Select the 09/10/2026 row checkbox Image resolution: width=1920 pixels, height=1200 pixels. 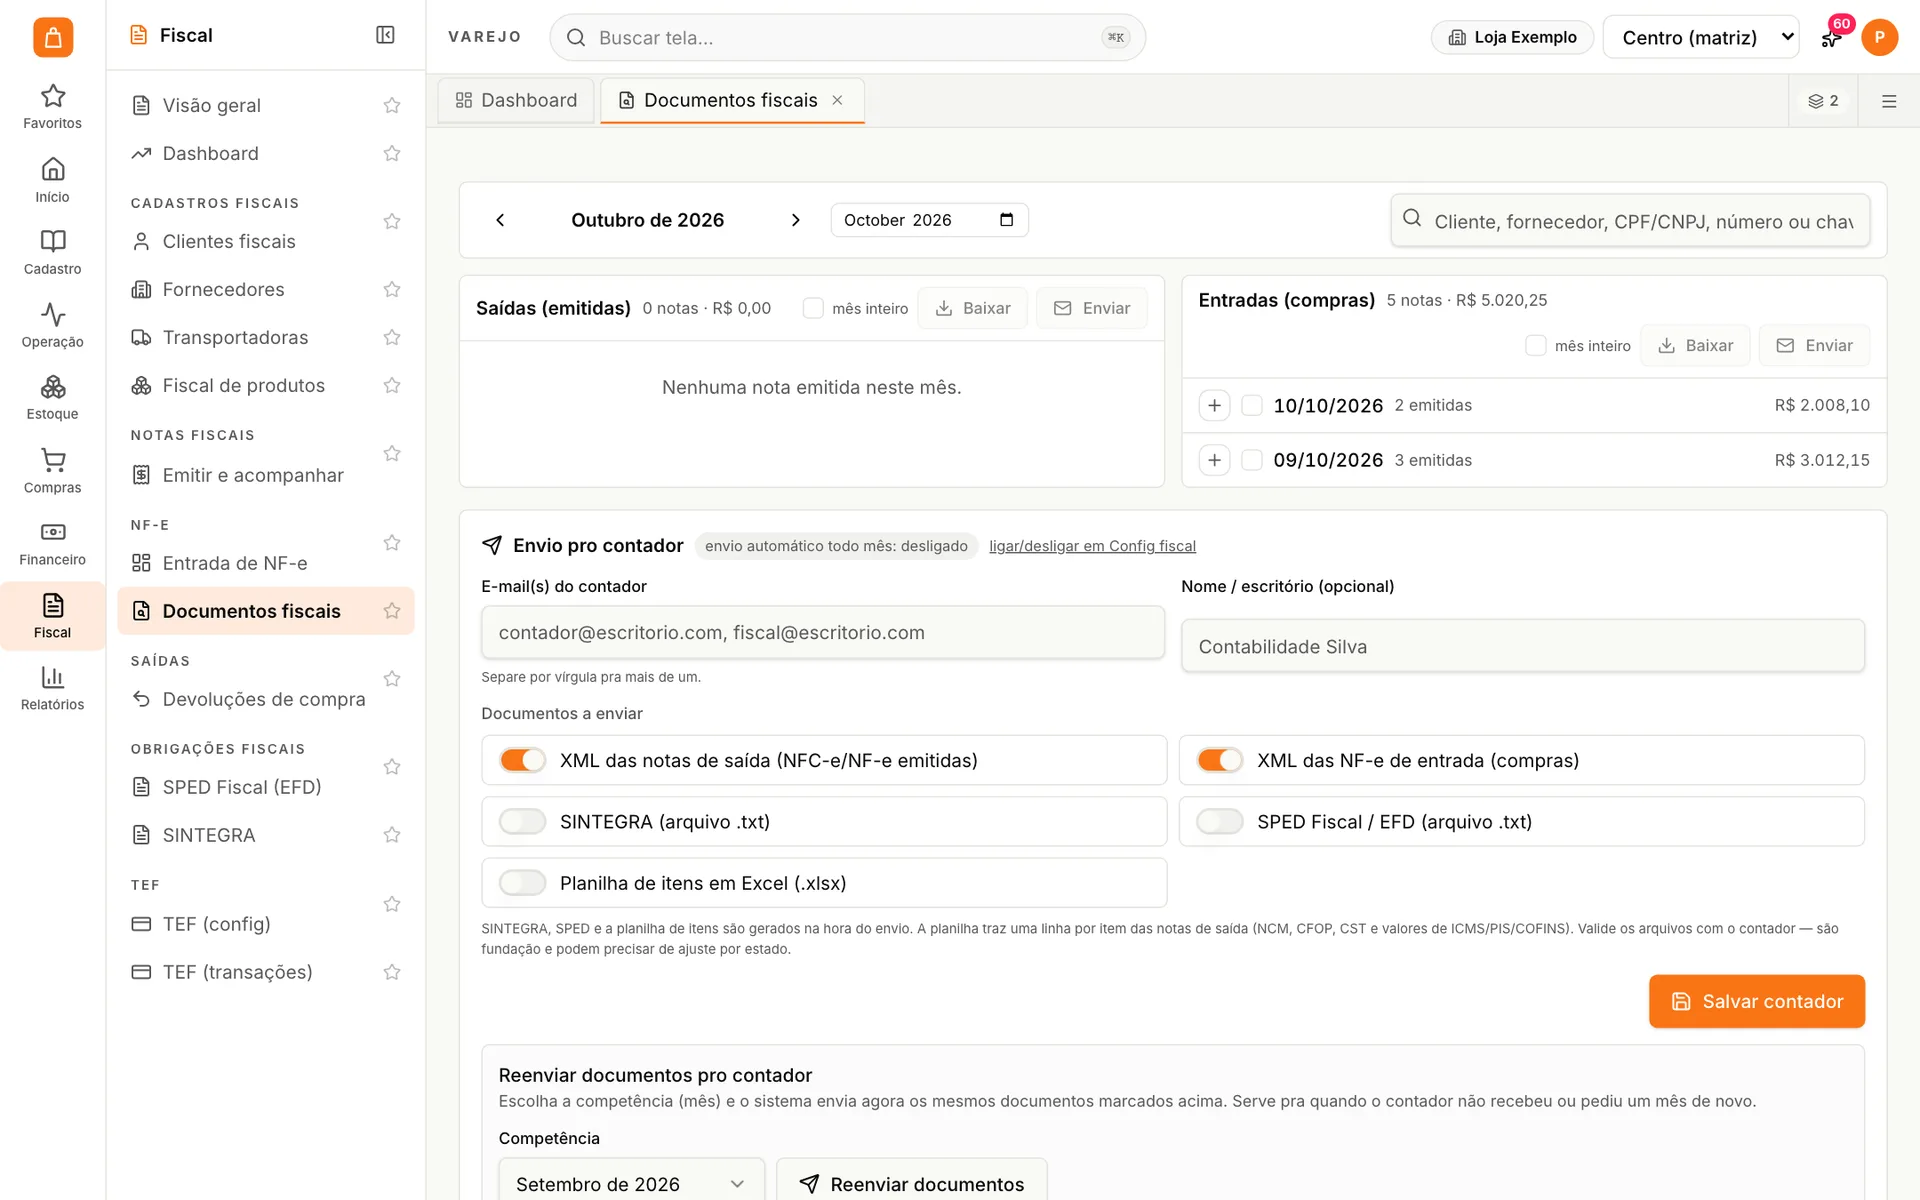[1251, 460]
